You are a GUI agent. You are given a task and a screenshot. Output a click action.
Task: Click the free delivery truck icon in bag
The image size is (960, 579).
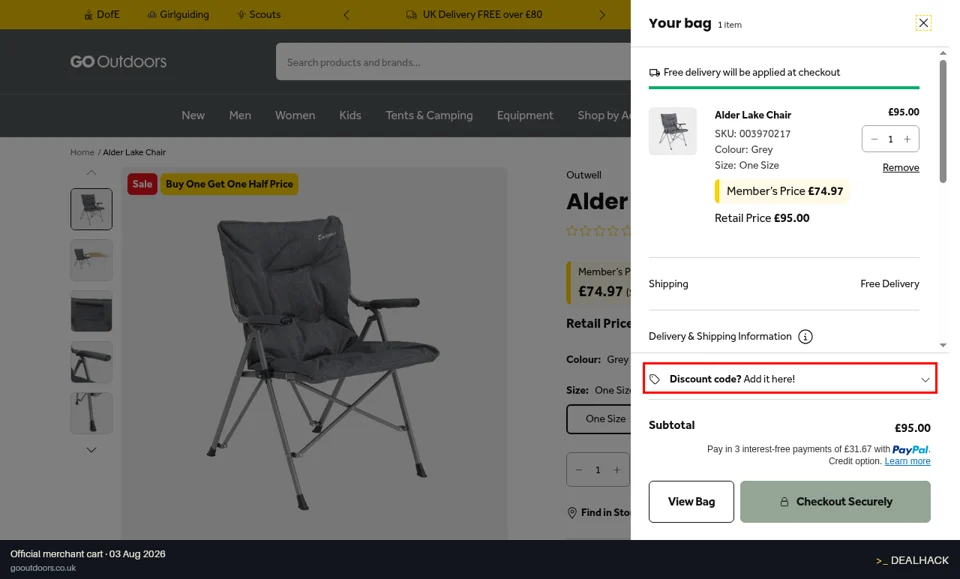654,72
